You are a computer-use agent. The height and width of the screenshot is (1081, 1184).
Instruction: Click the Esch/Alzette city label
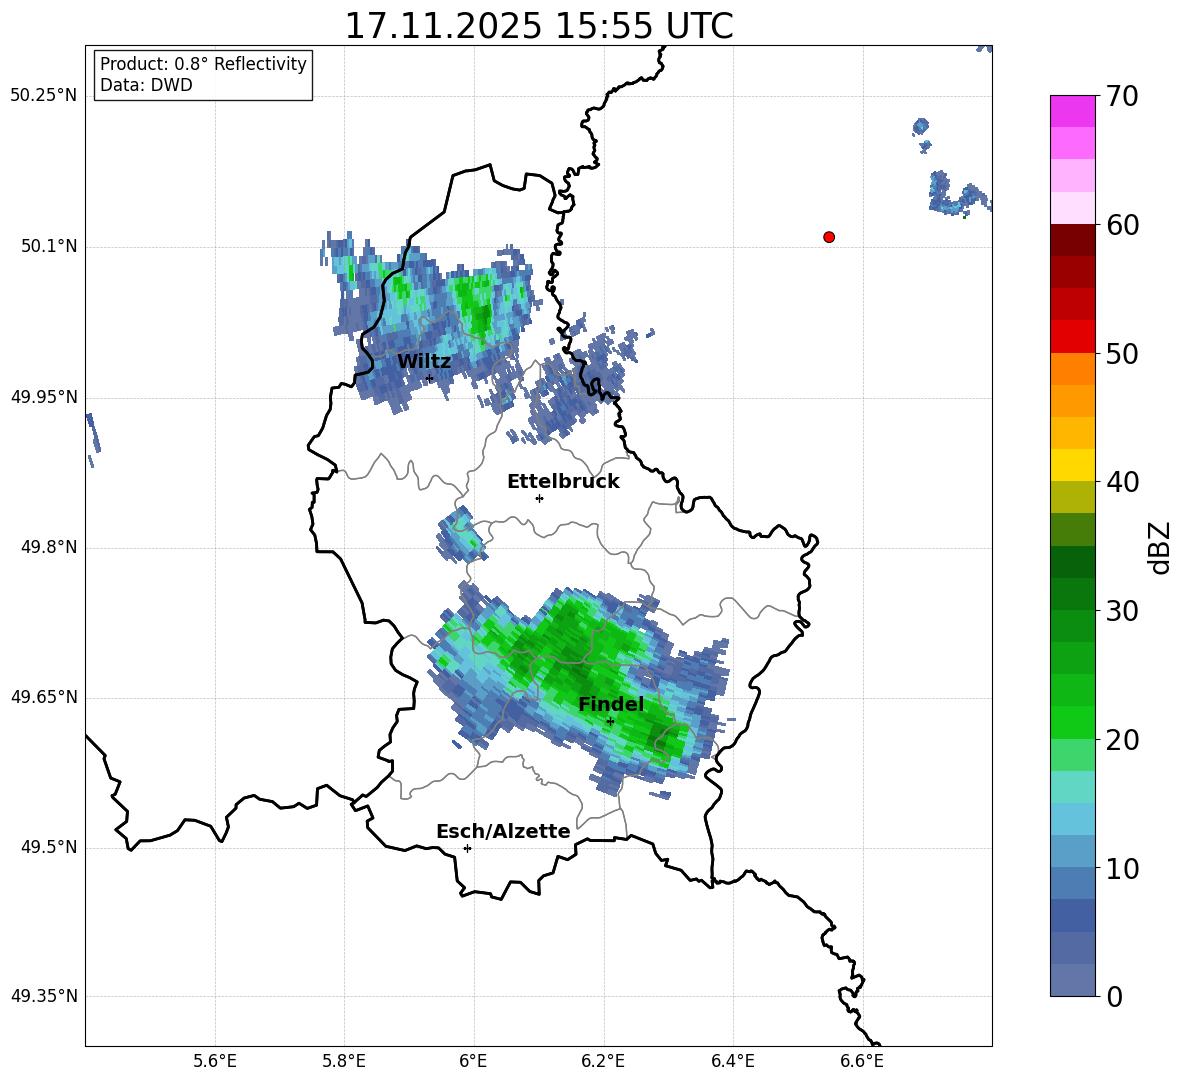point(503,831)
